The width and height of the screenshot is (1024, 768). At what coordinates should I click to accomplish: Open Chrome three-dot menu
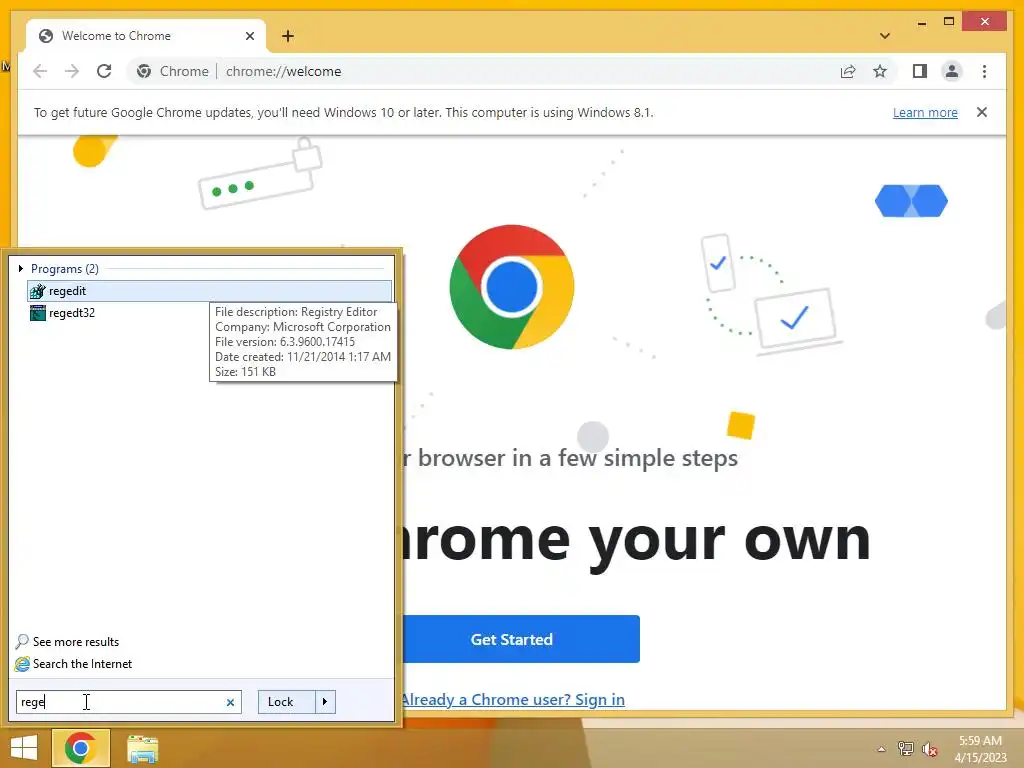click(984, 71)
